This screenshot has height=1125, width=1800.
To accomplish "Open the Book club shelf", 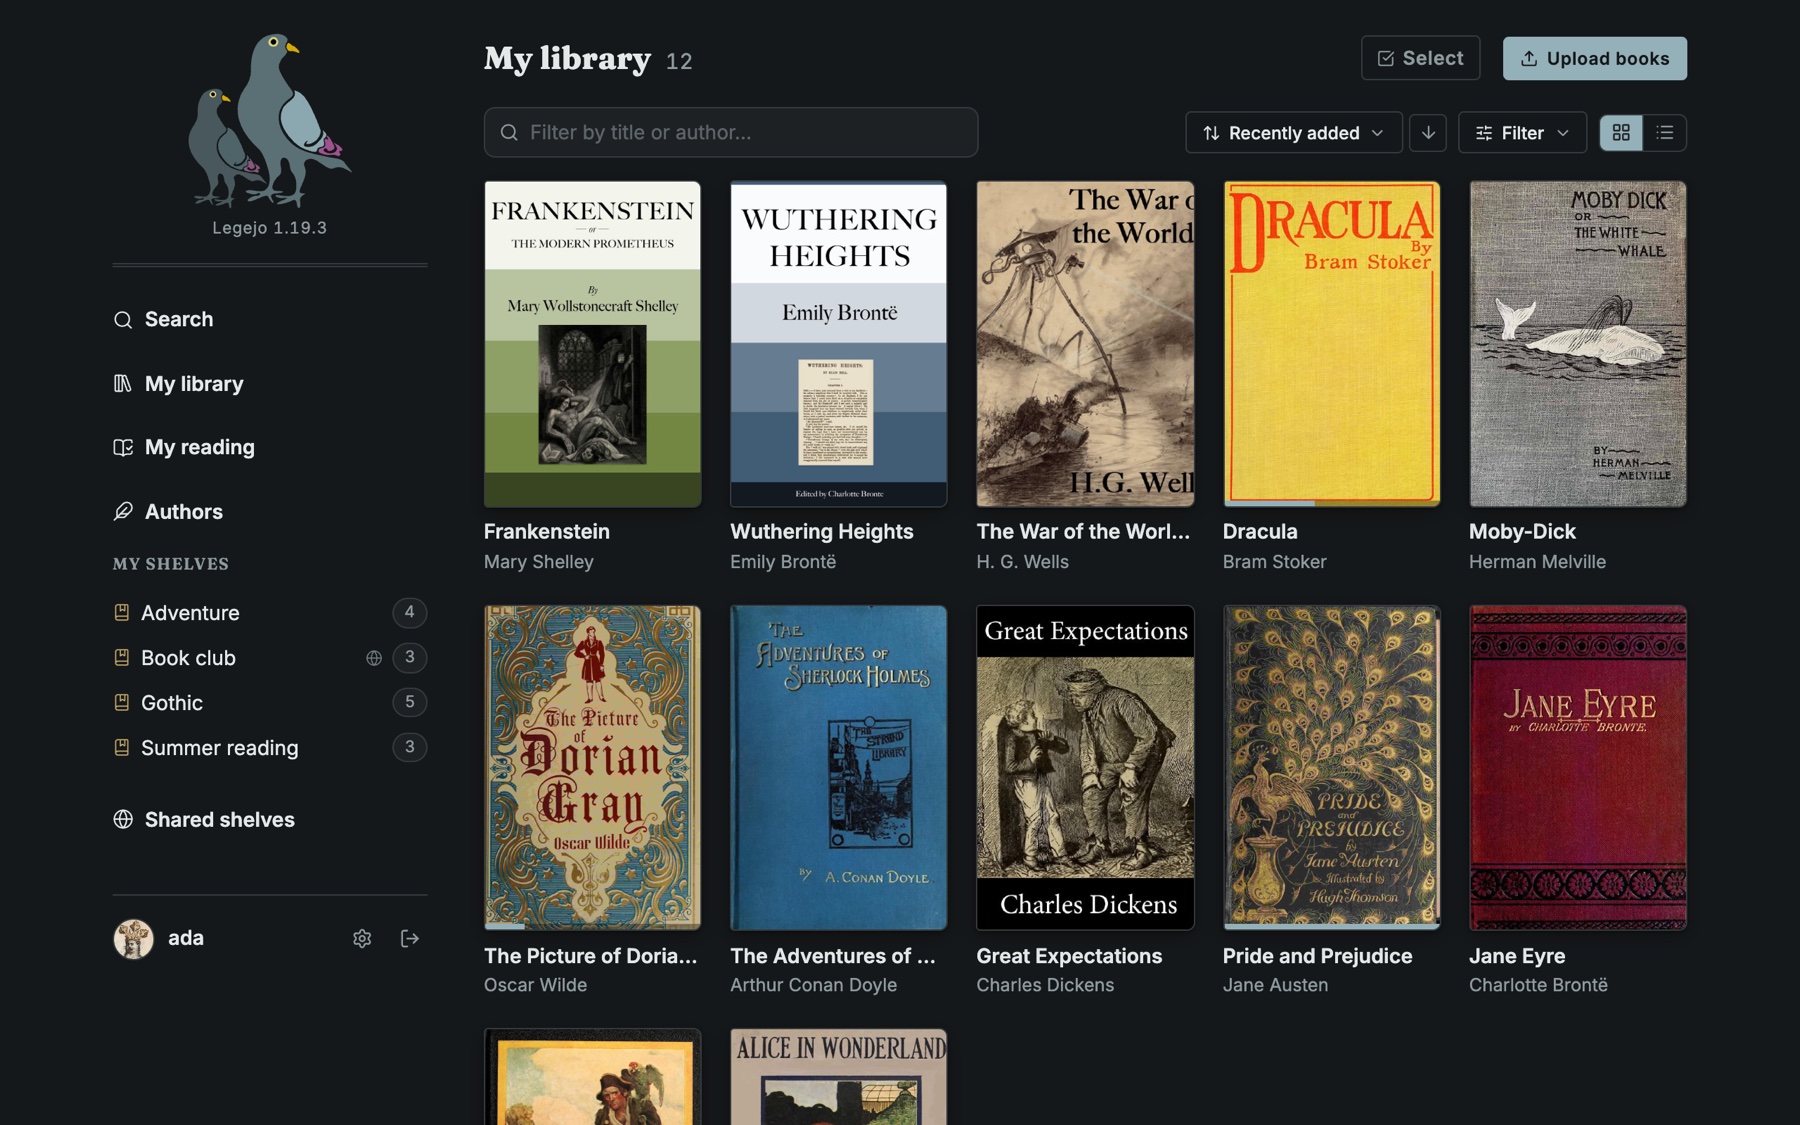I will [270, 658].
